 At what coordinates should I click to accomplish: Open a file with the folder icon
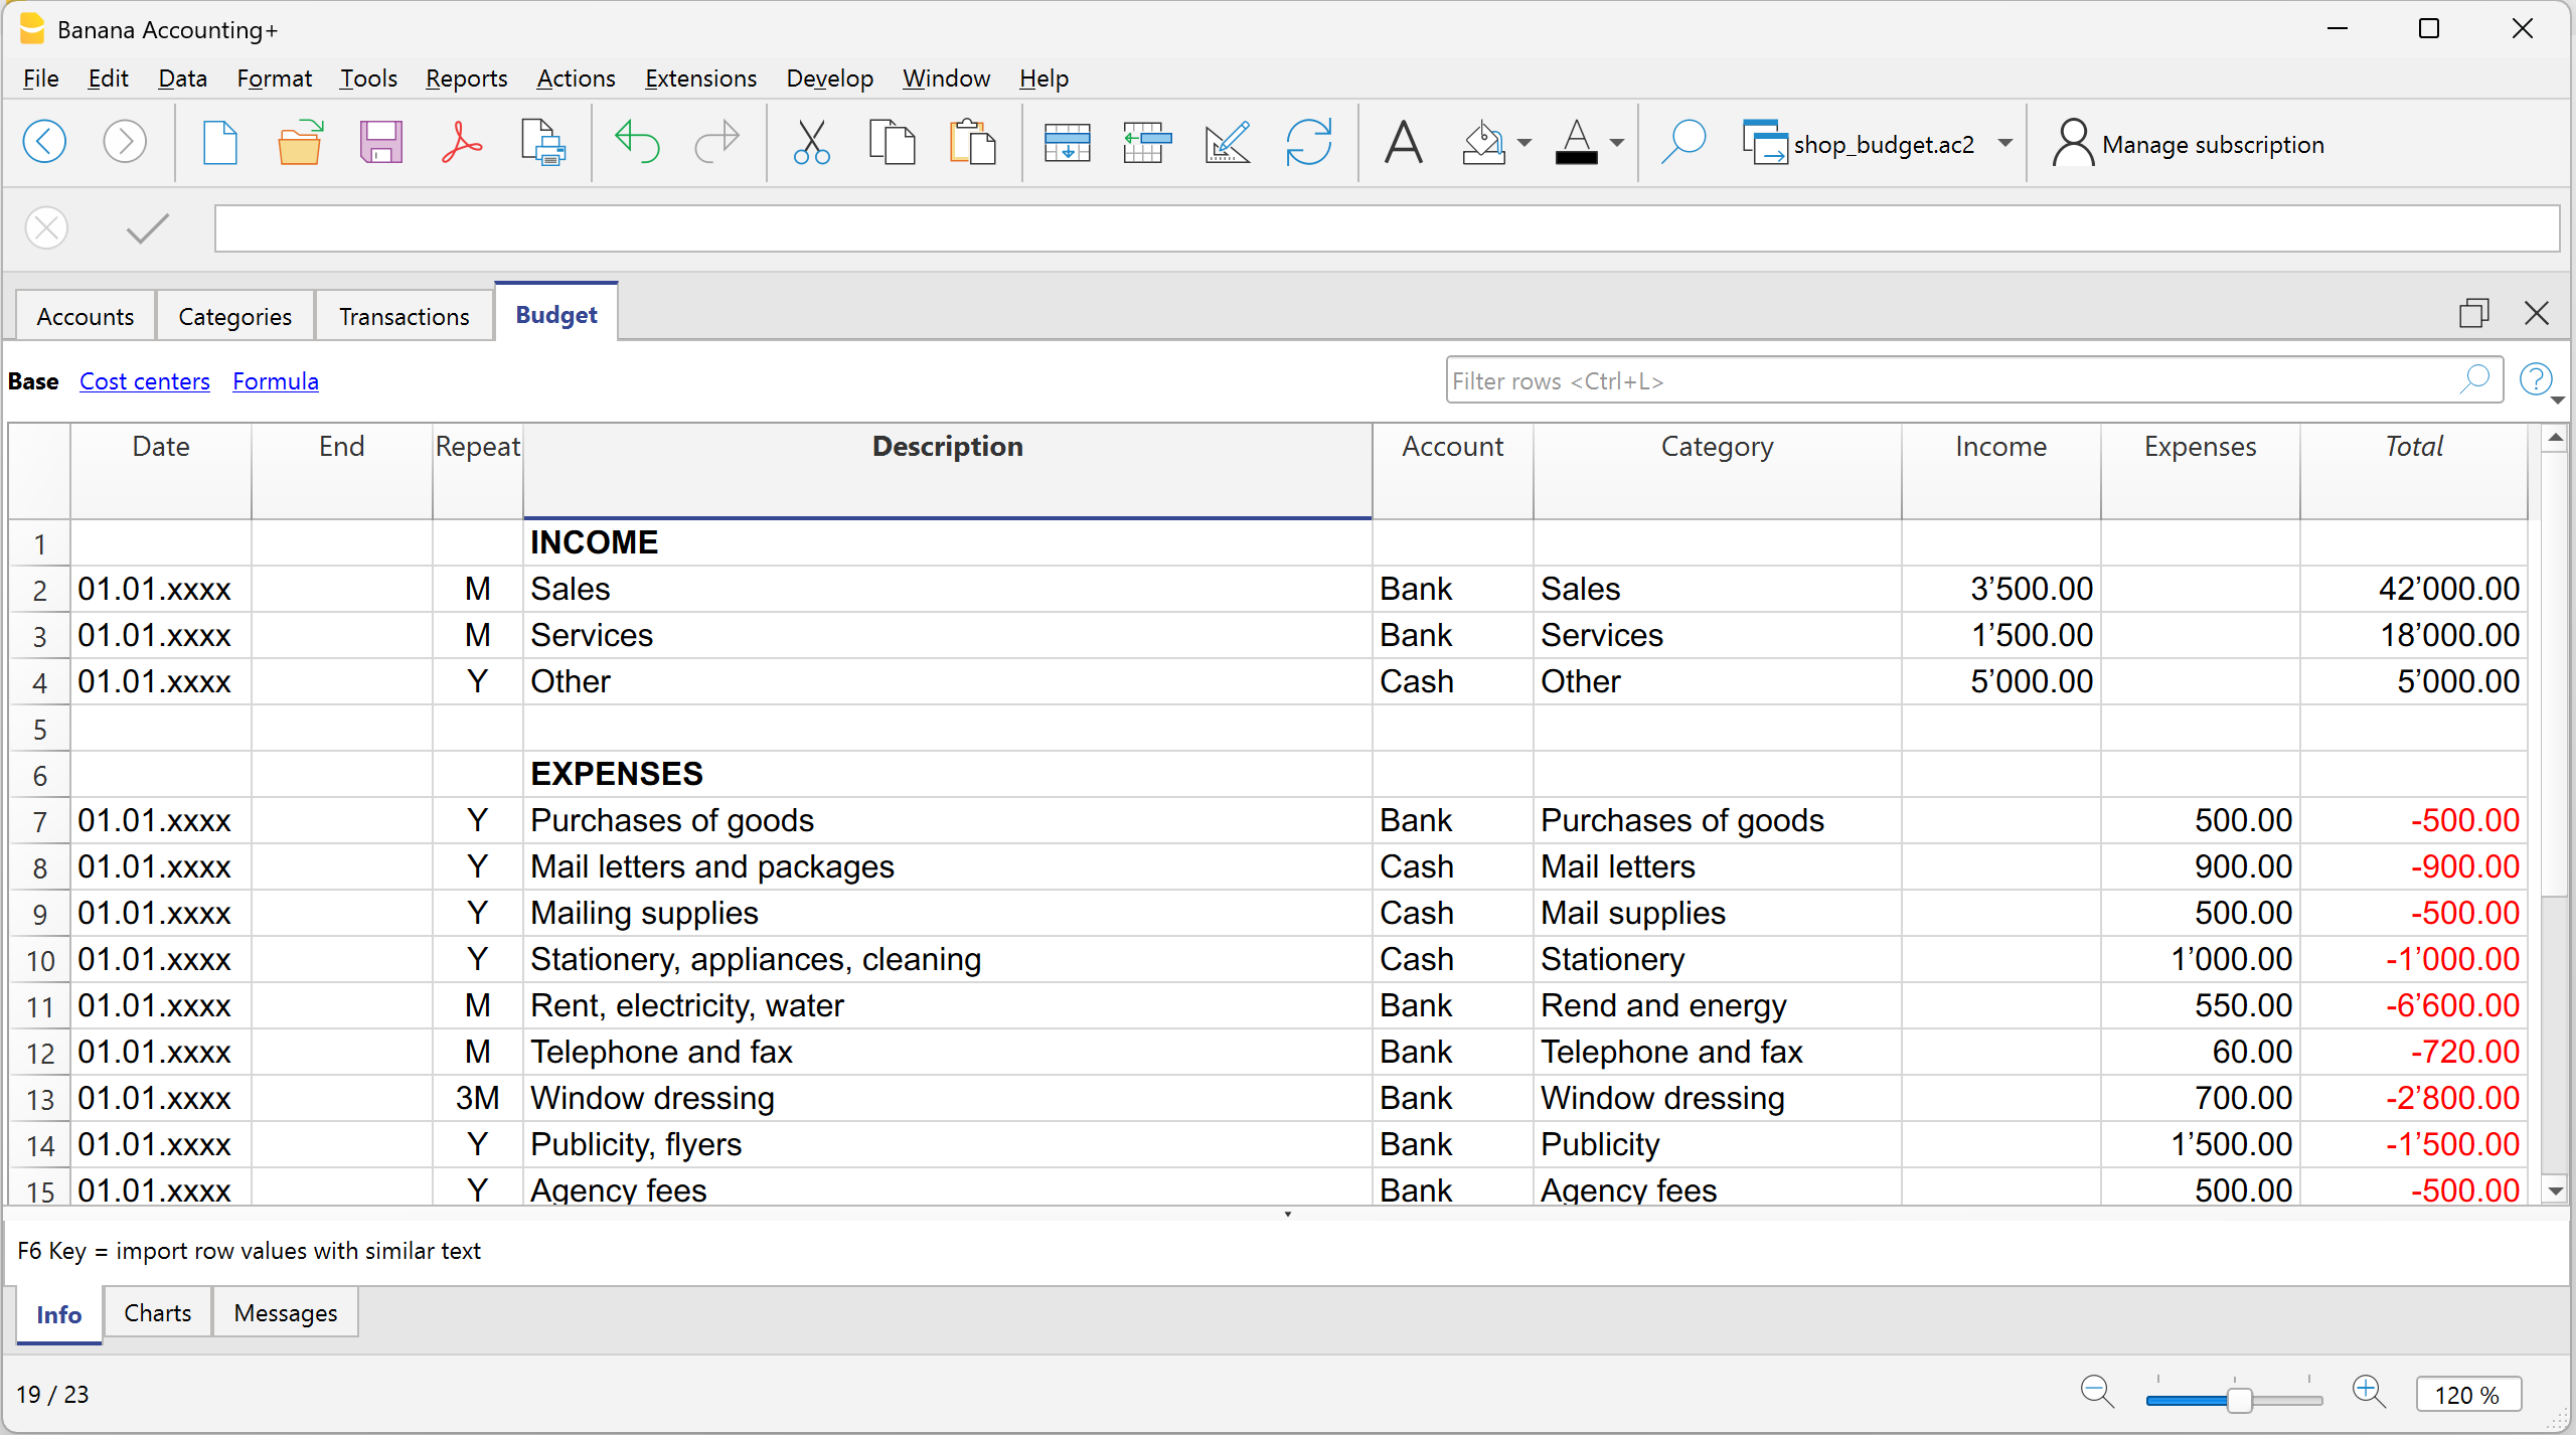tap(300, 143)
